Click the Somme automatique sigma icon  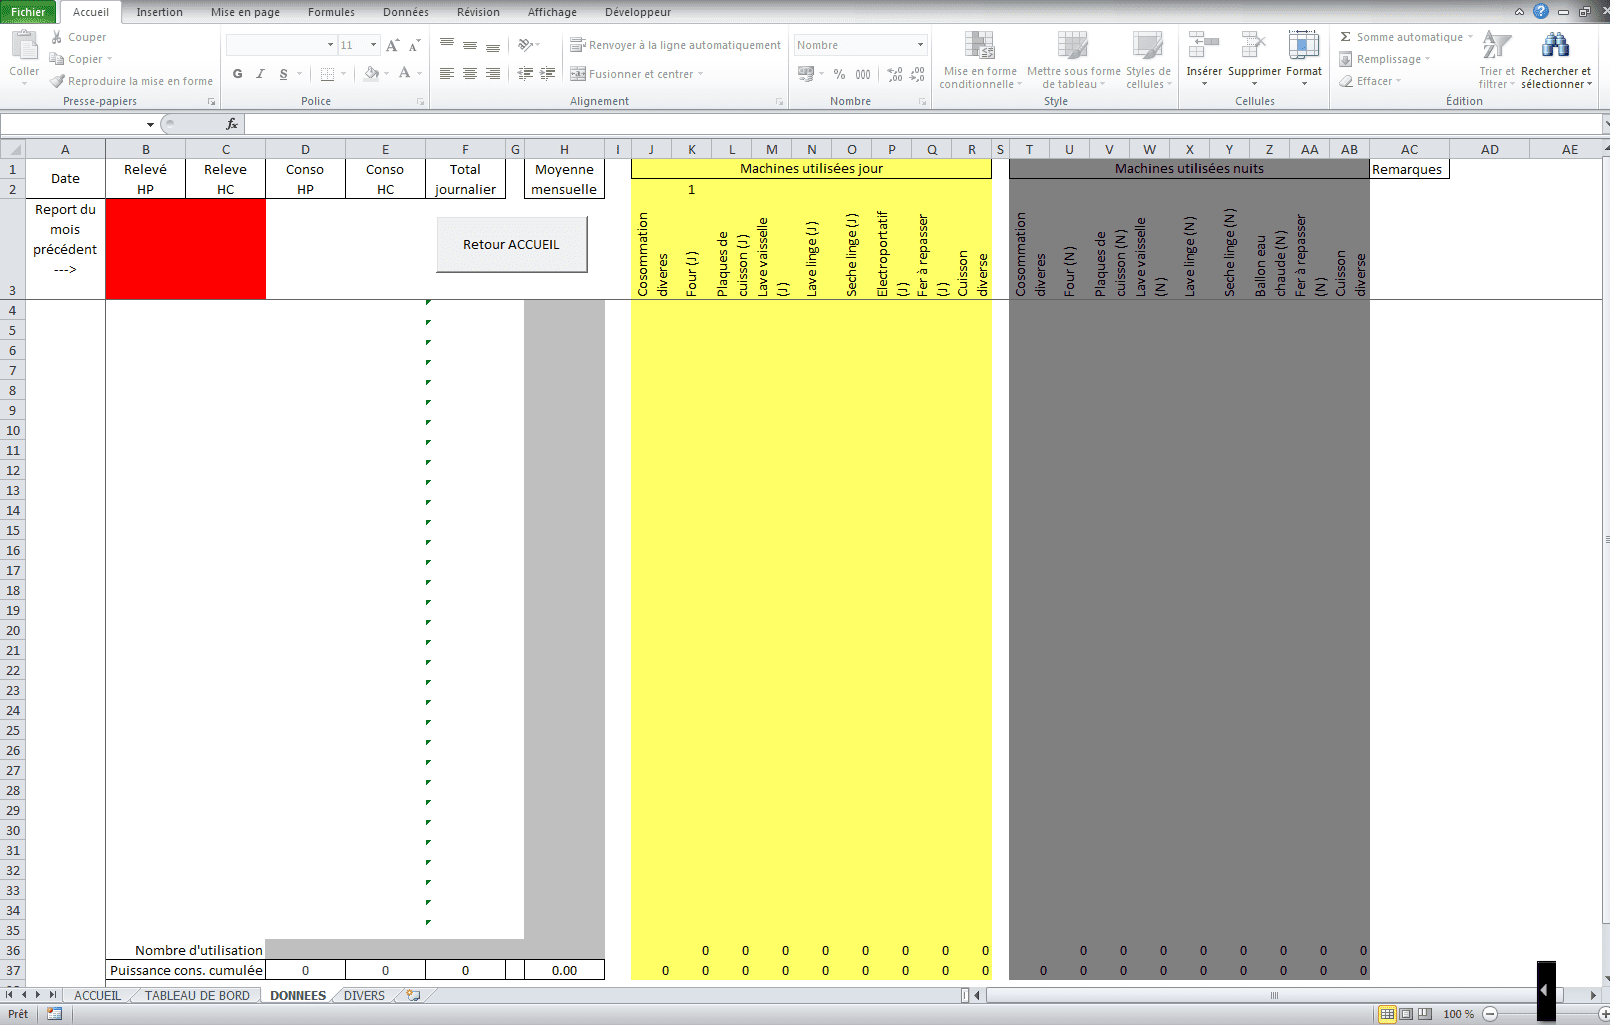1346,37
